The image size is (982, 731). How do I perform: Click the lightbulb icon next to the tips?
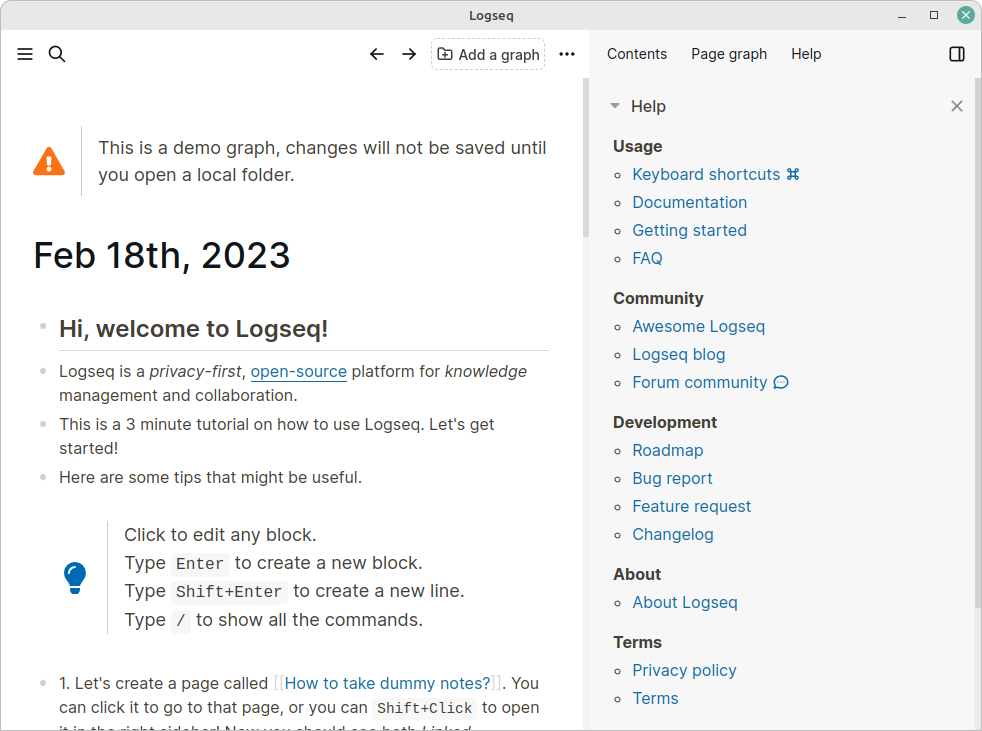click(x=74, y=578)
